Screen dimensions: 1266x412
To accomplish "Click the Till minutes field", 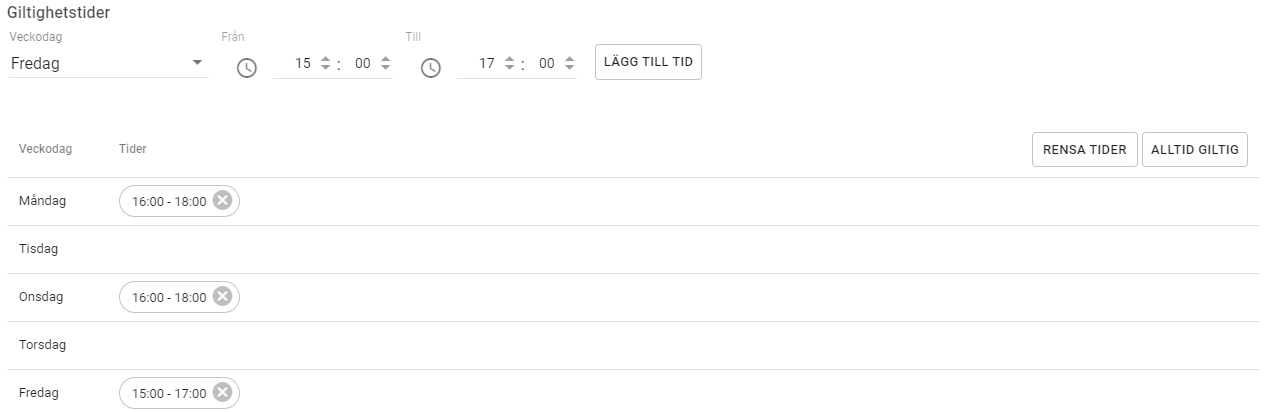I will pyautogui.click(x=546, y=64).
